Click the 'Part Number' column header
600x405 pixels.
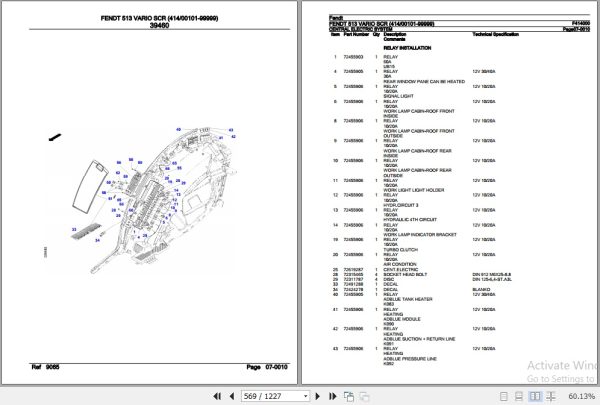[356, 34]
